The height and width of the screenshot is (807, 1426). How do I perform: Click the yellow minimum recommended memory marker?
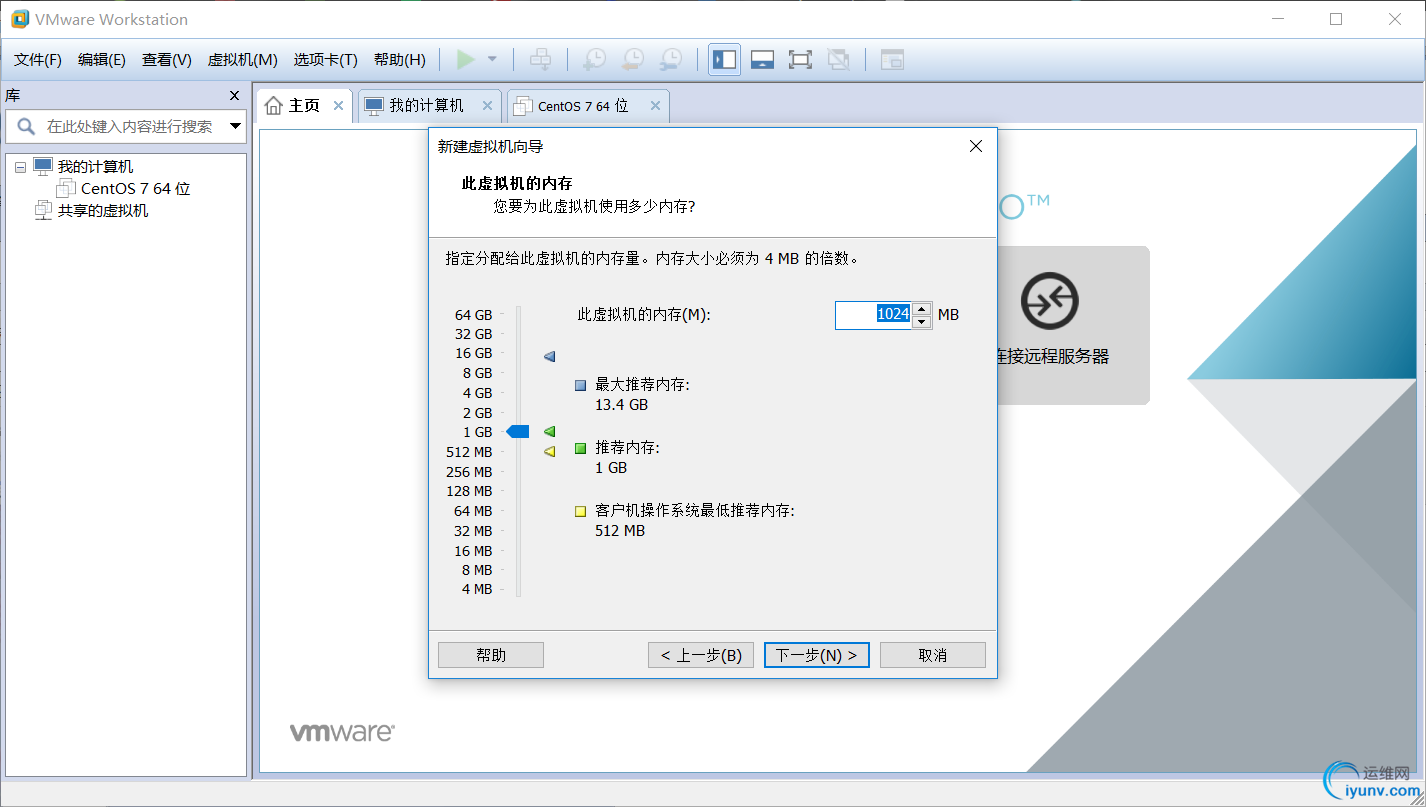click(x=549, y=452)
